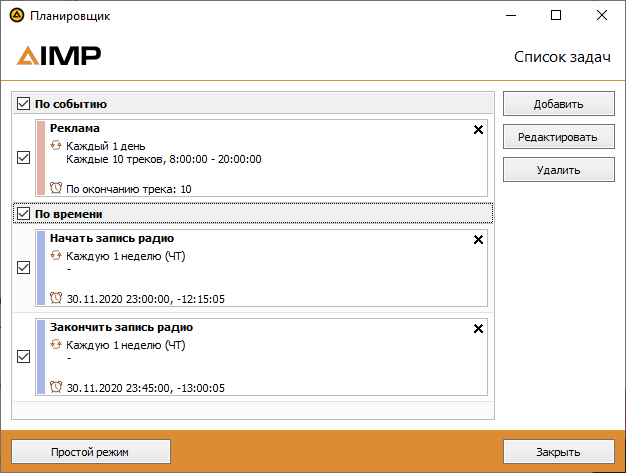This screenshot has width=626, height=473.
Task: Click alarm clock icon in Начать запись радио
Action: [x=56, y=298]
